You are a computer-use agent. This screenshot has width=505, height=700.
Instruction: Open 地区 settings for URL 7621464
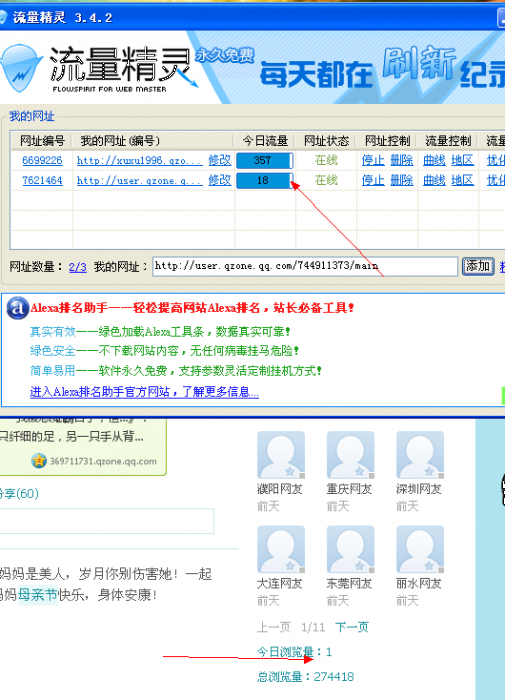point(463,180)
